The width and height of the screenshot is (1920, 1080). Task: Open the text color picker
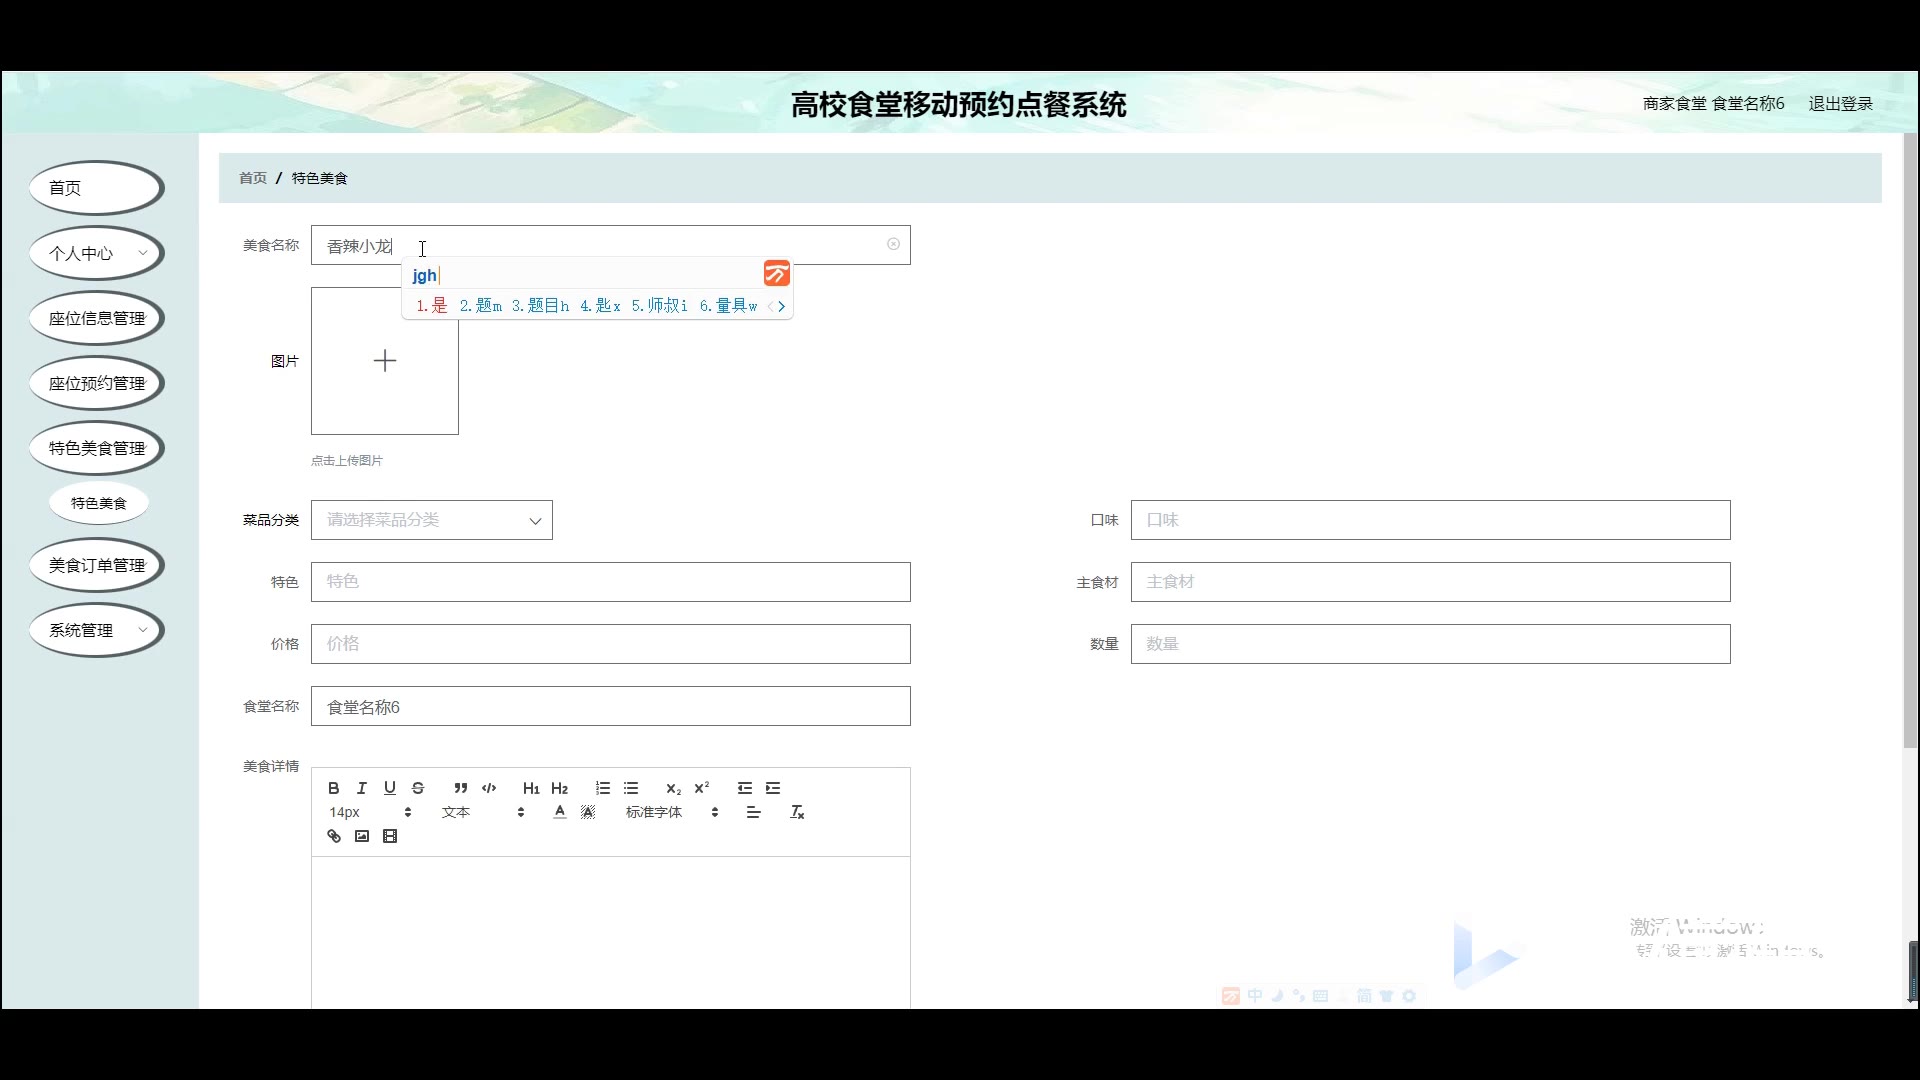560,812
